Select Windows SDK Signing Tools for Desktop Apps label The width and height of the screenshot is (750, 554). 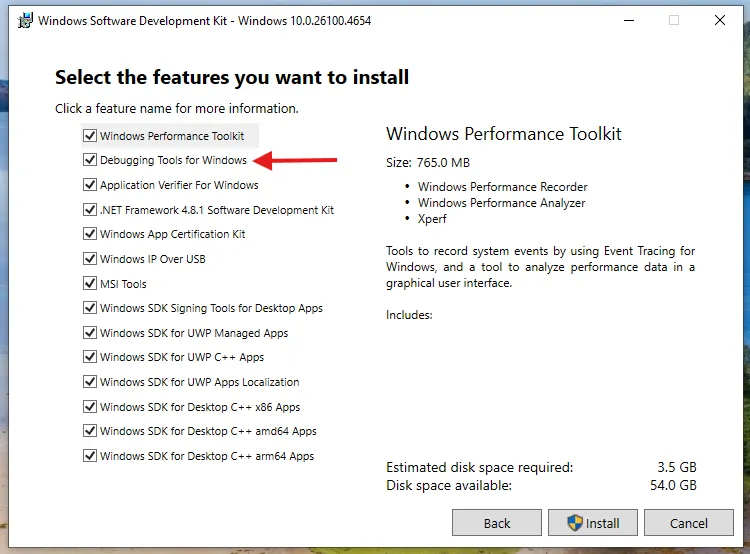211,309
